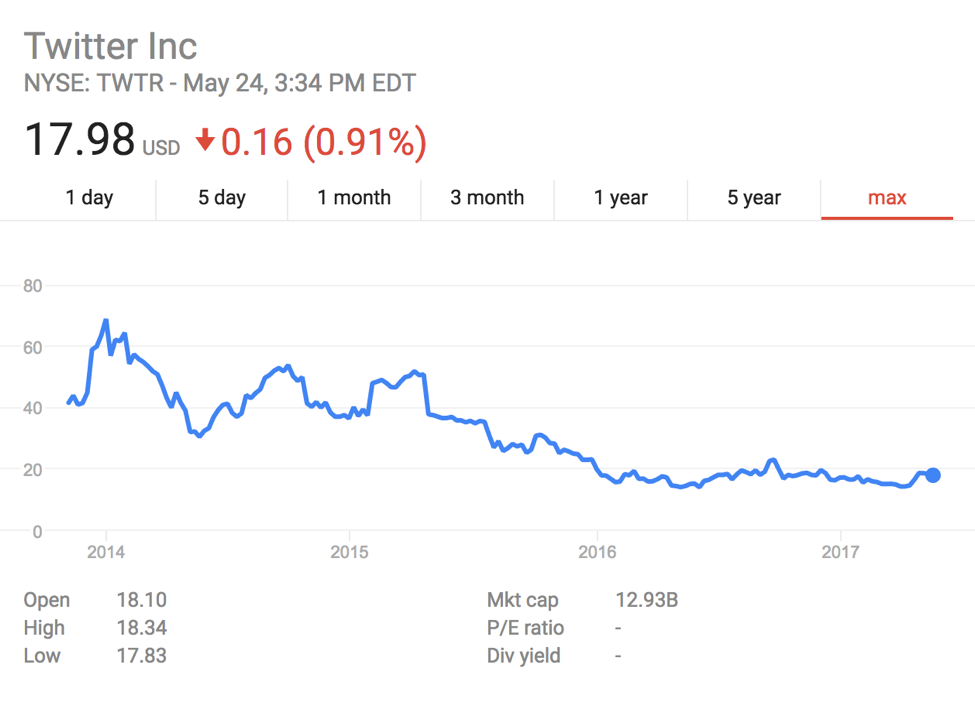Click the chart peak near early 2014
Image resolution: width=975 pixels, height=706 pixels.
point(106,321)
